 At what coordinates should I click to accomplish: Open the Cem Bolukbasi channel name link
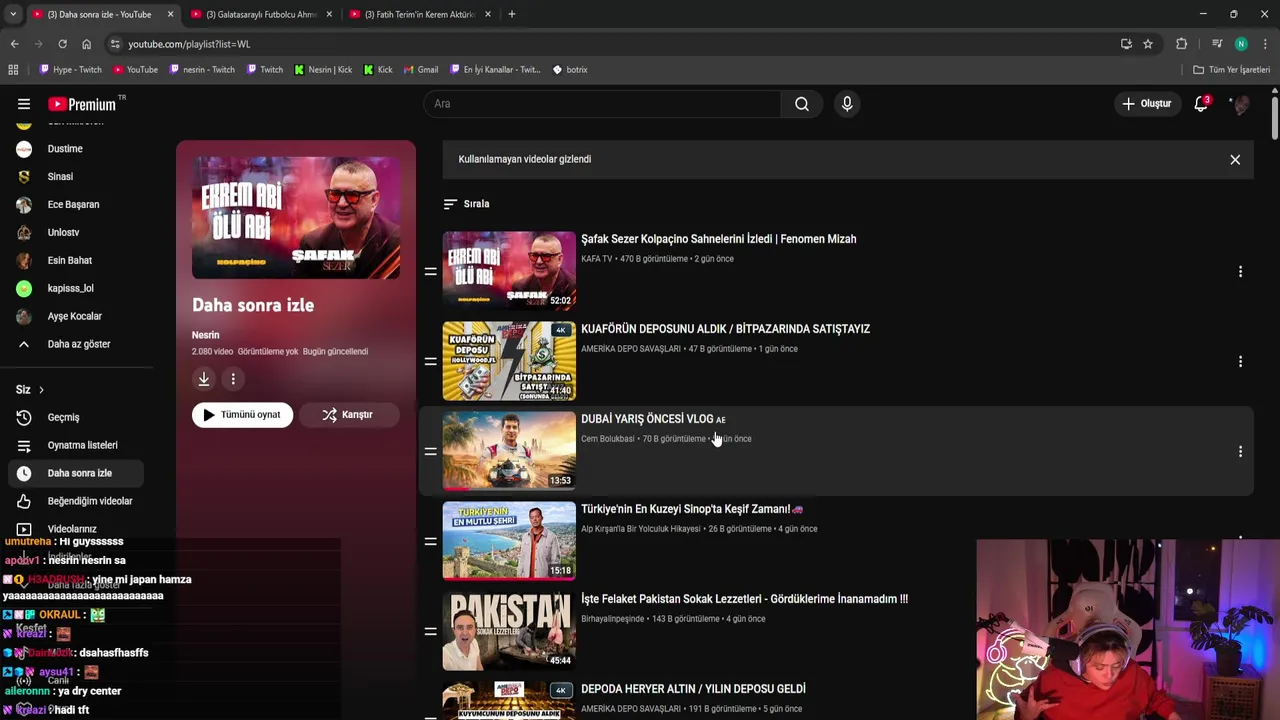click(608, 439)
